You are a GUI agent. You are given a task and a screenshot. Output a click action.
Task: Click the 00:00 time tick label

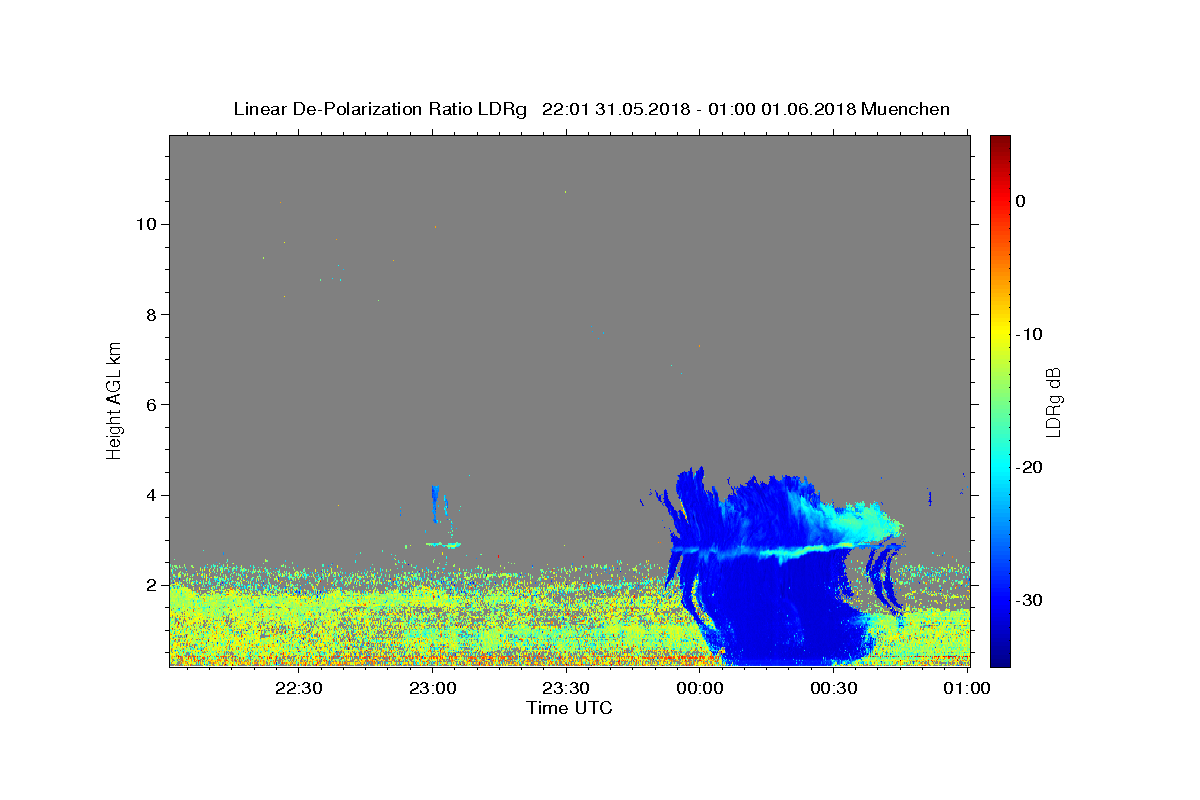point(700,688)
